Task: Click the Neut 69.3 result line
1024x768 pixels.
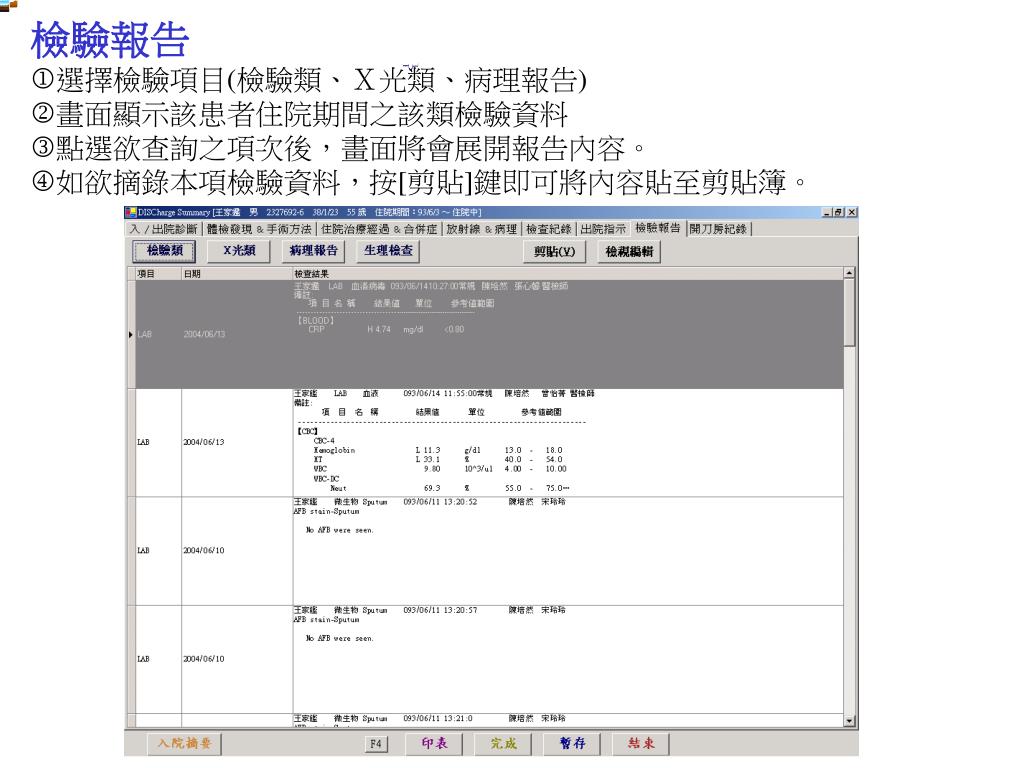Action: click(449, 488)
